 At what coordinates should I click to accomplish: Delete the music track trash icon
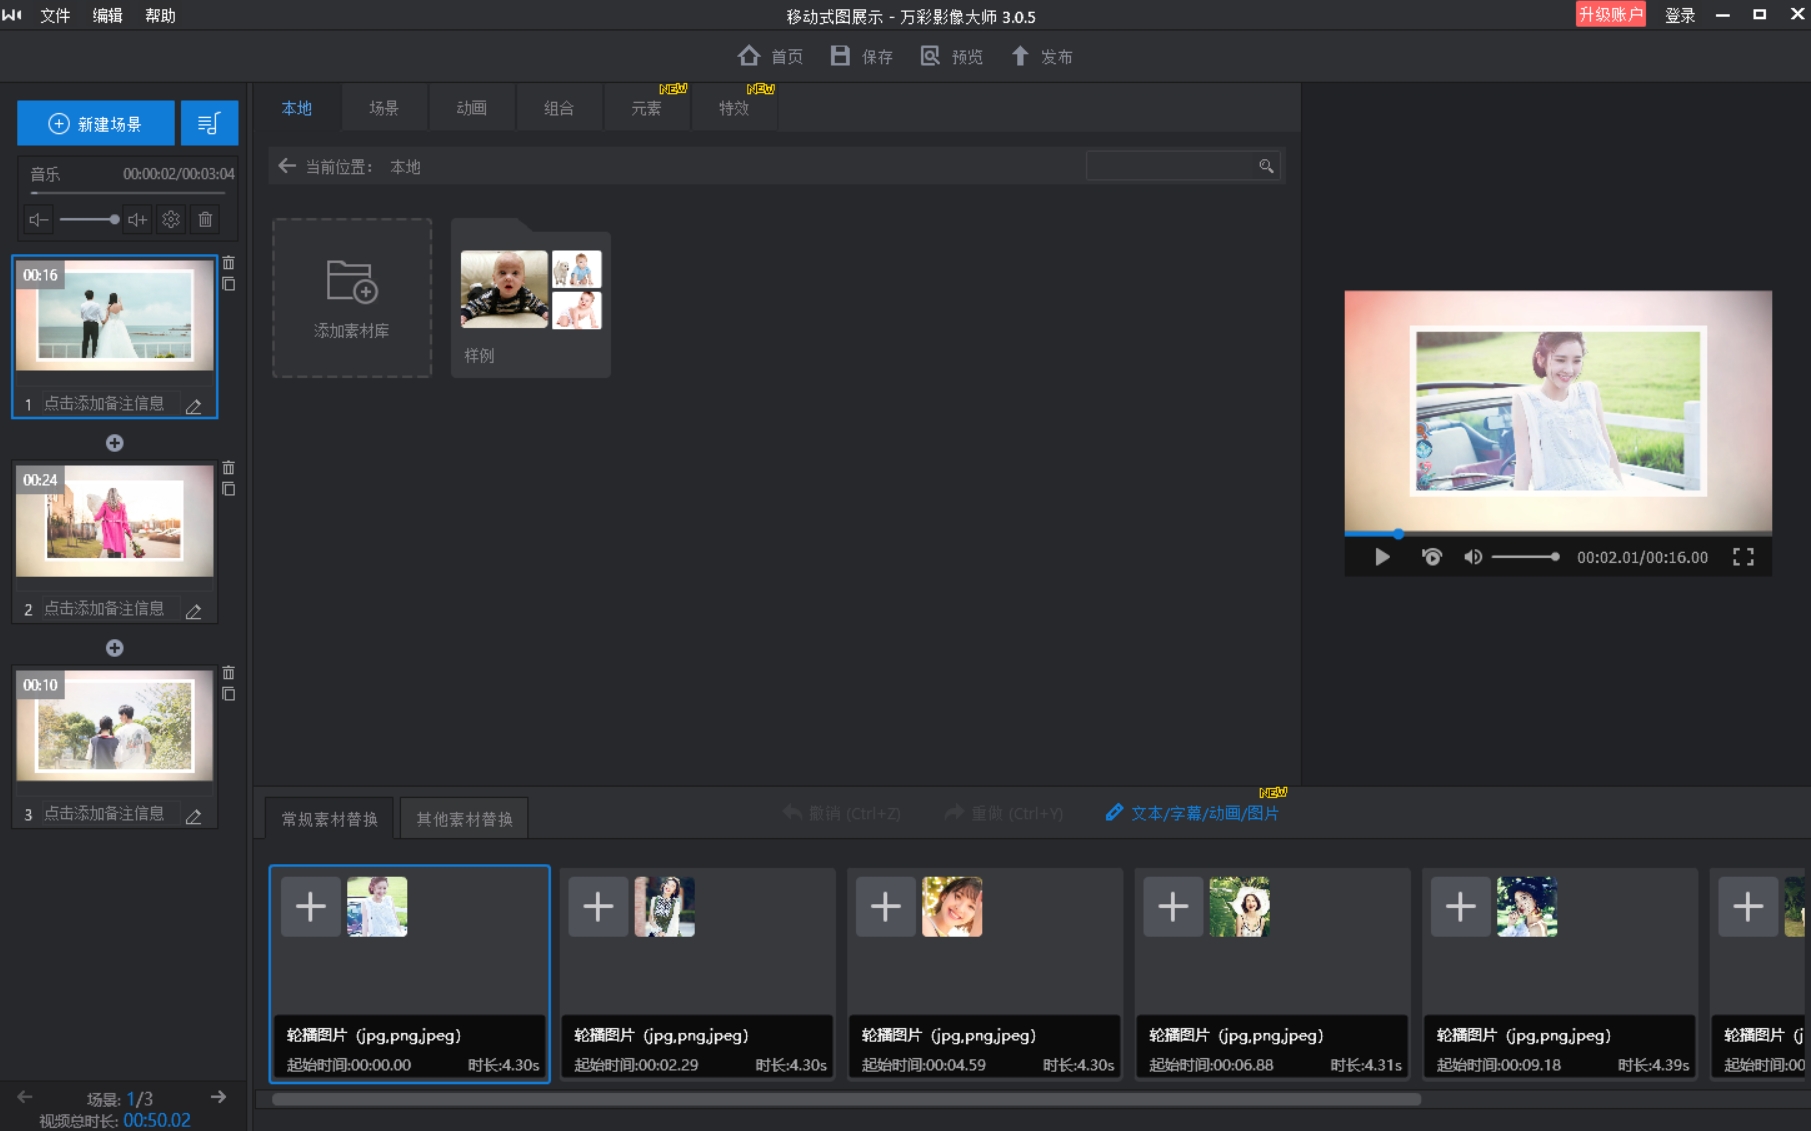(205, 219)
